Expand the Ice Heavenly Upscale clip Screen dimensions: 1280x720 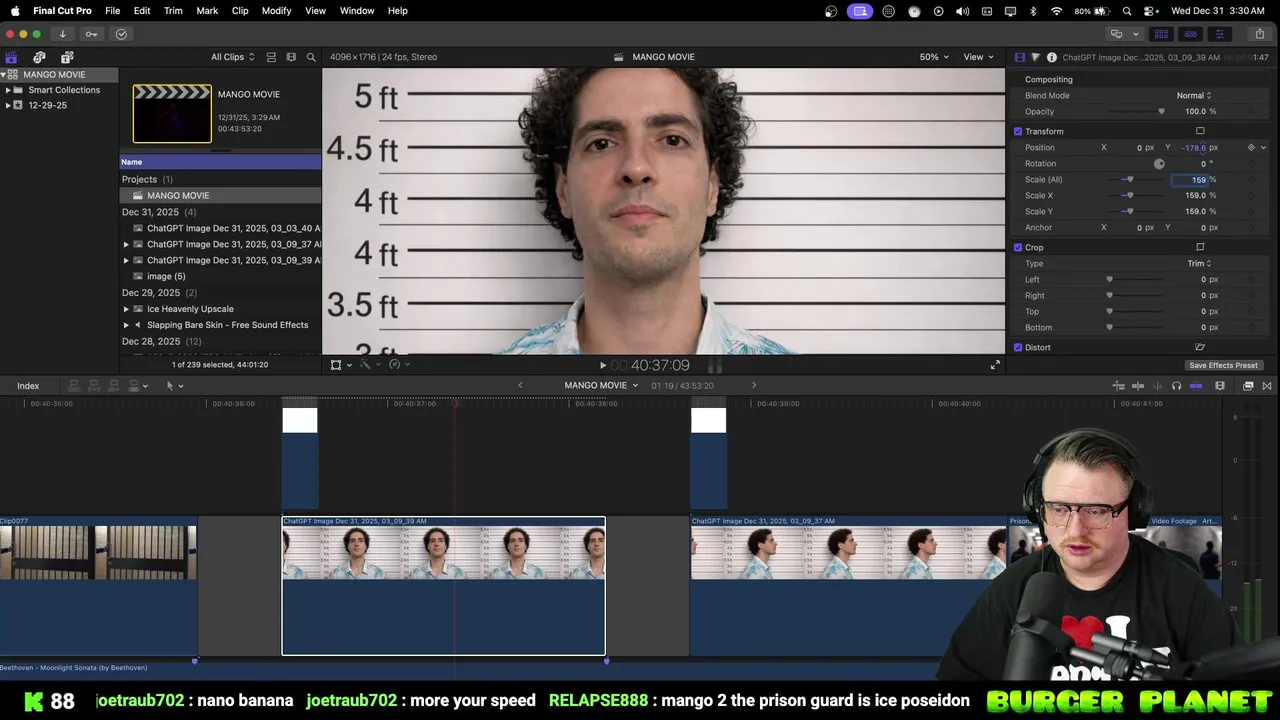[x=126, y=309]
